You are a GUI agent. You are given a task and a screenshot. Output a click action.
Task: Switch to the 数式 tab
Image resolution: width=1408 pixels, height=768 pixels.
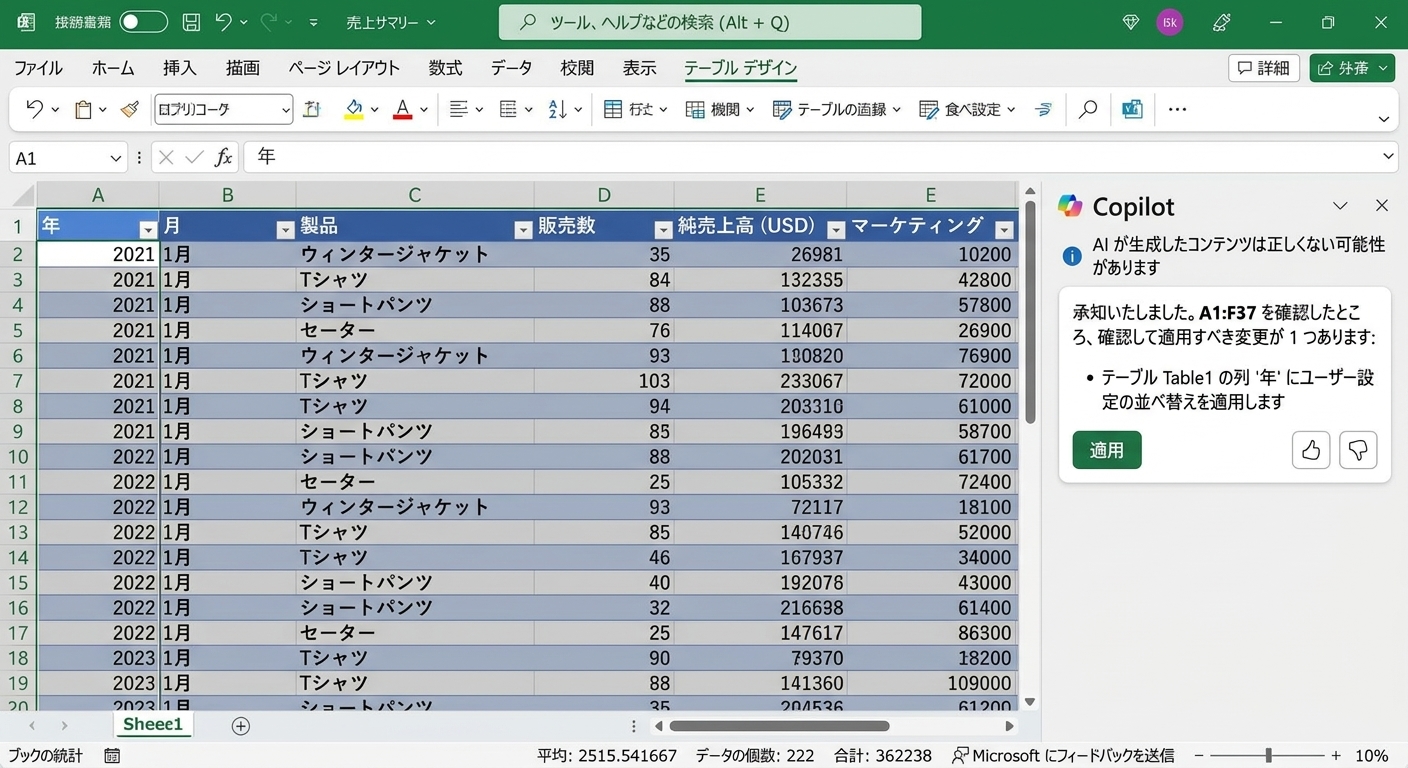click(445, 68)
